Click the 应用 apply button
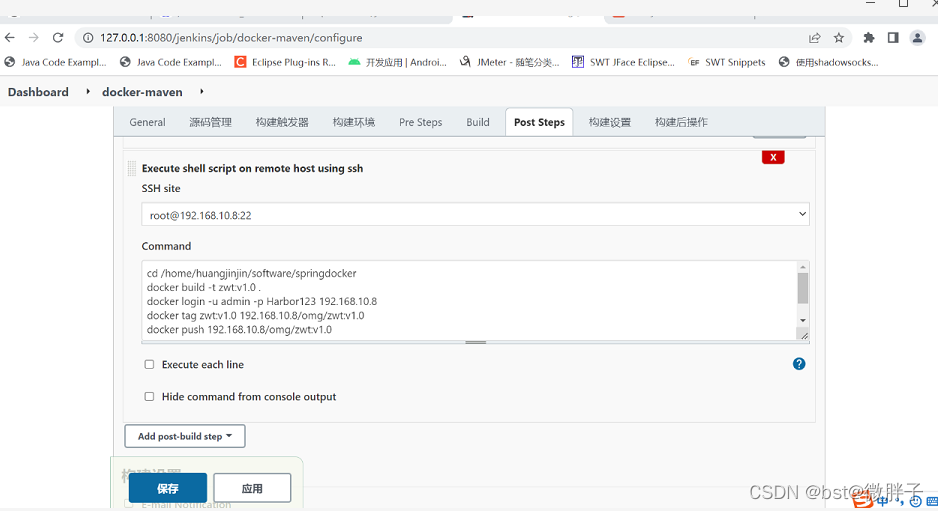Image resolution: width=938 pixels, height=511 pixels. [x=252, y=488]
